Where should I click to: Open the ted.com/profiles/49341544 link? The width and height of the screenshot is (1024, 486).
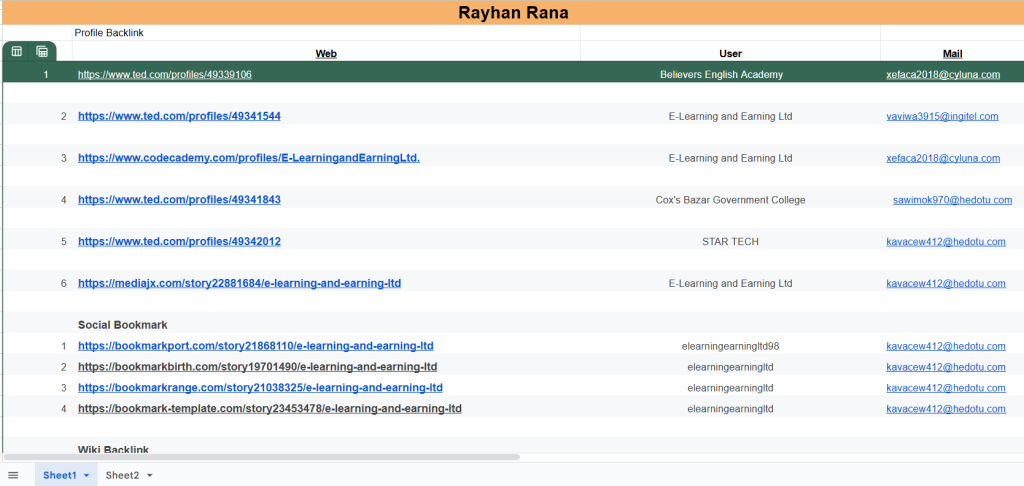click(180, 116)
